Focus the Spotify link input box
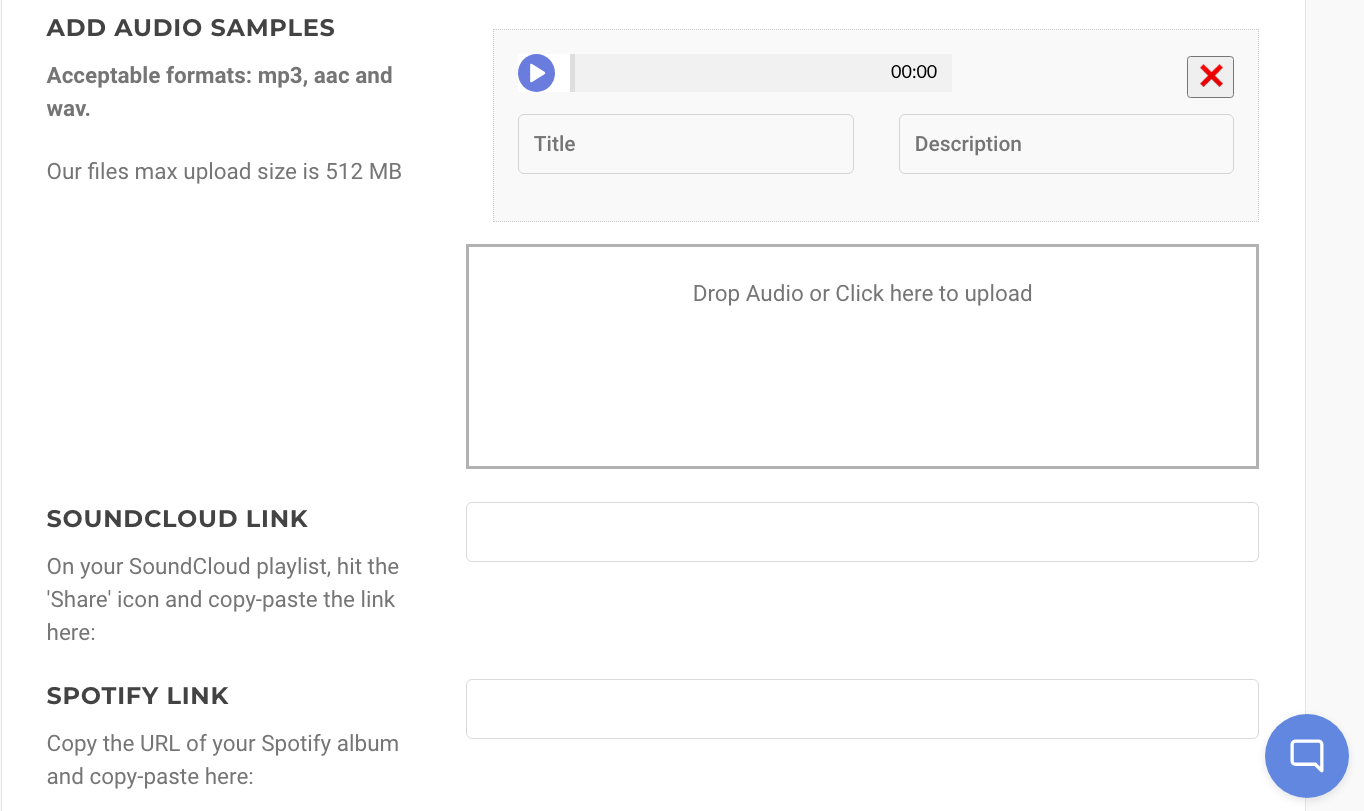The width and height of the screenshot is (1364, 811). tap(861, 709)
